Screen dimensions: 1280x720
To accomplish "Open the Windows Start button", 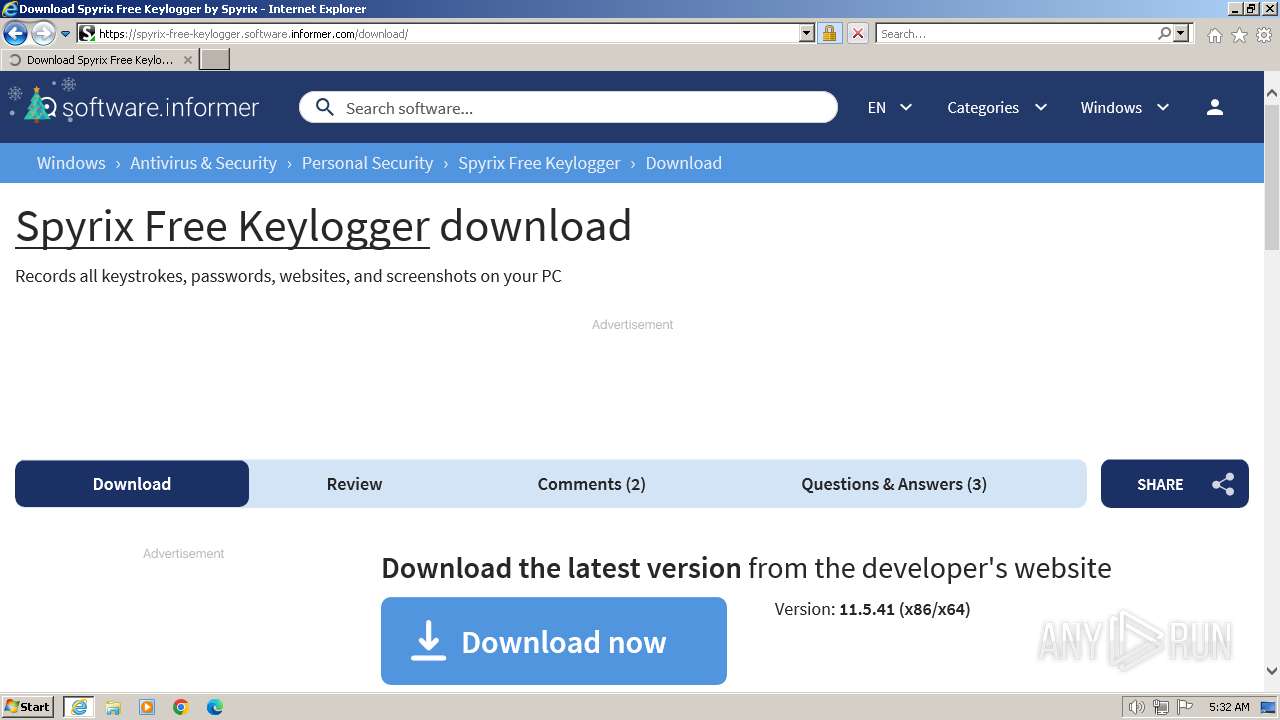I will click(x=28, y=706).
